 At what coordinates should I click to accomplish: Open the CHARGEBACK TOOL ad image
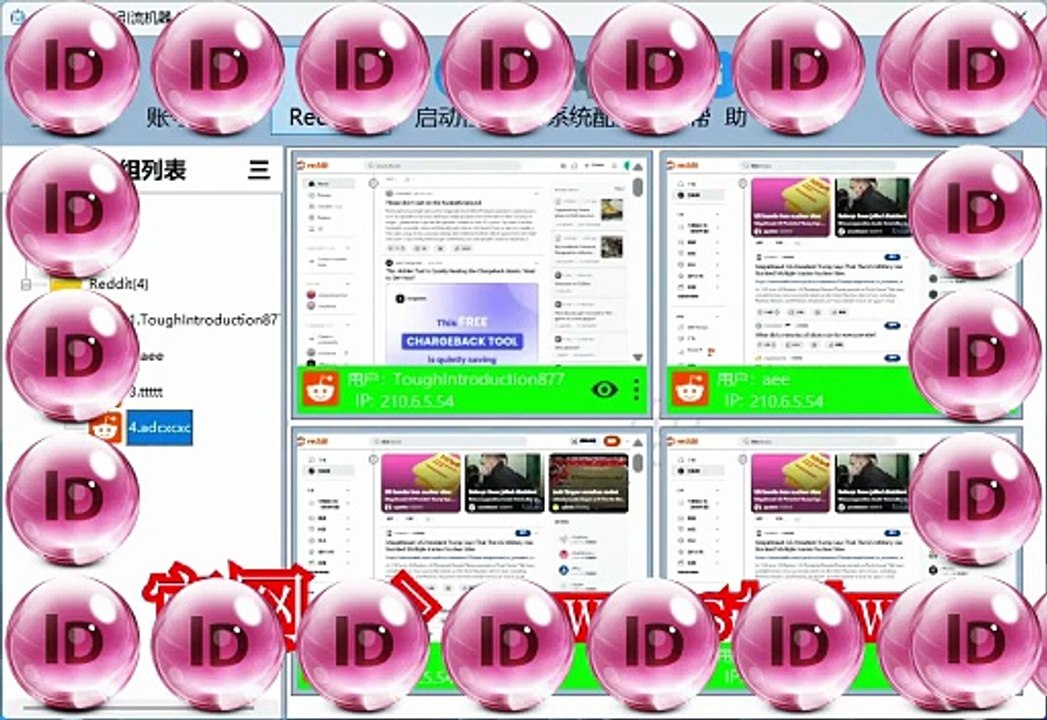(462, 325)
